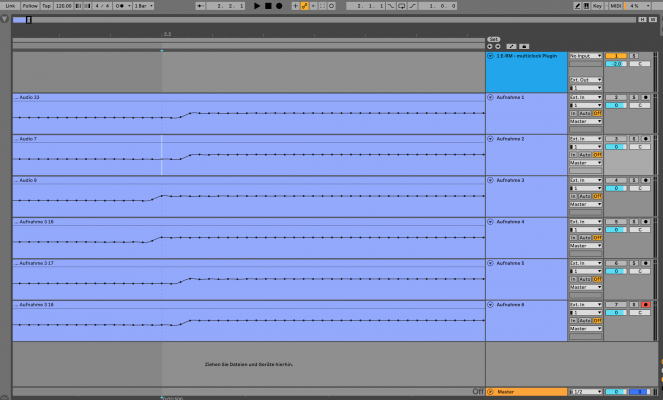Stop playback with the Stop button
663x400 pixels.
[x=268, y=6]
